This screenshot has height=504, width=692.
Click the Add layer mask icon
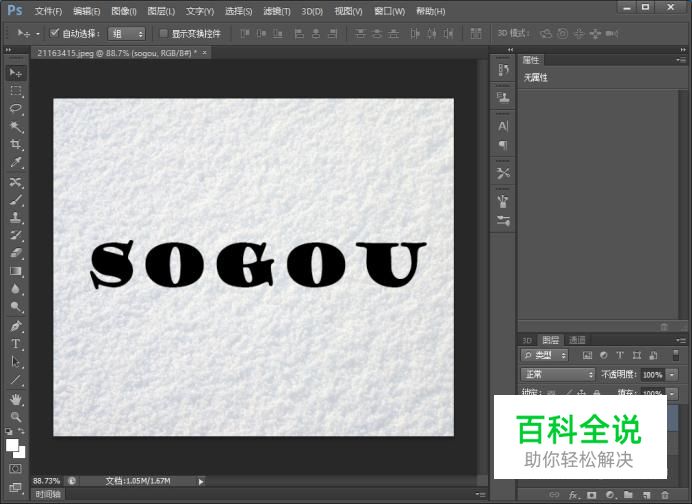(592, 495)
